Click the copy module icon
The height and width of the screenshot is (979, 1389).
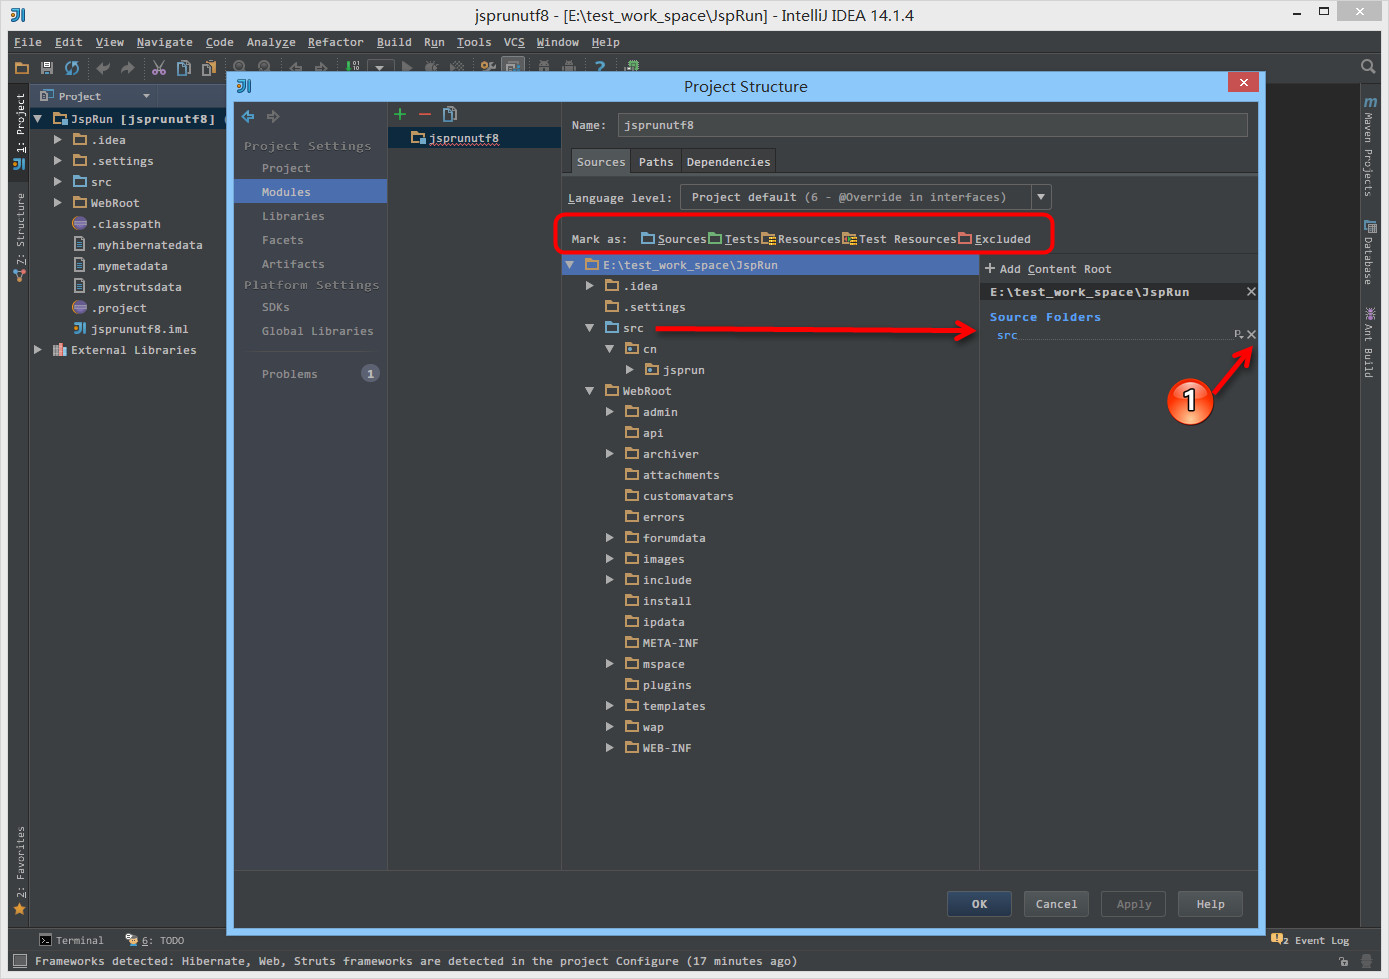coord(450,114)
